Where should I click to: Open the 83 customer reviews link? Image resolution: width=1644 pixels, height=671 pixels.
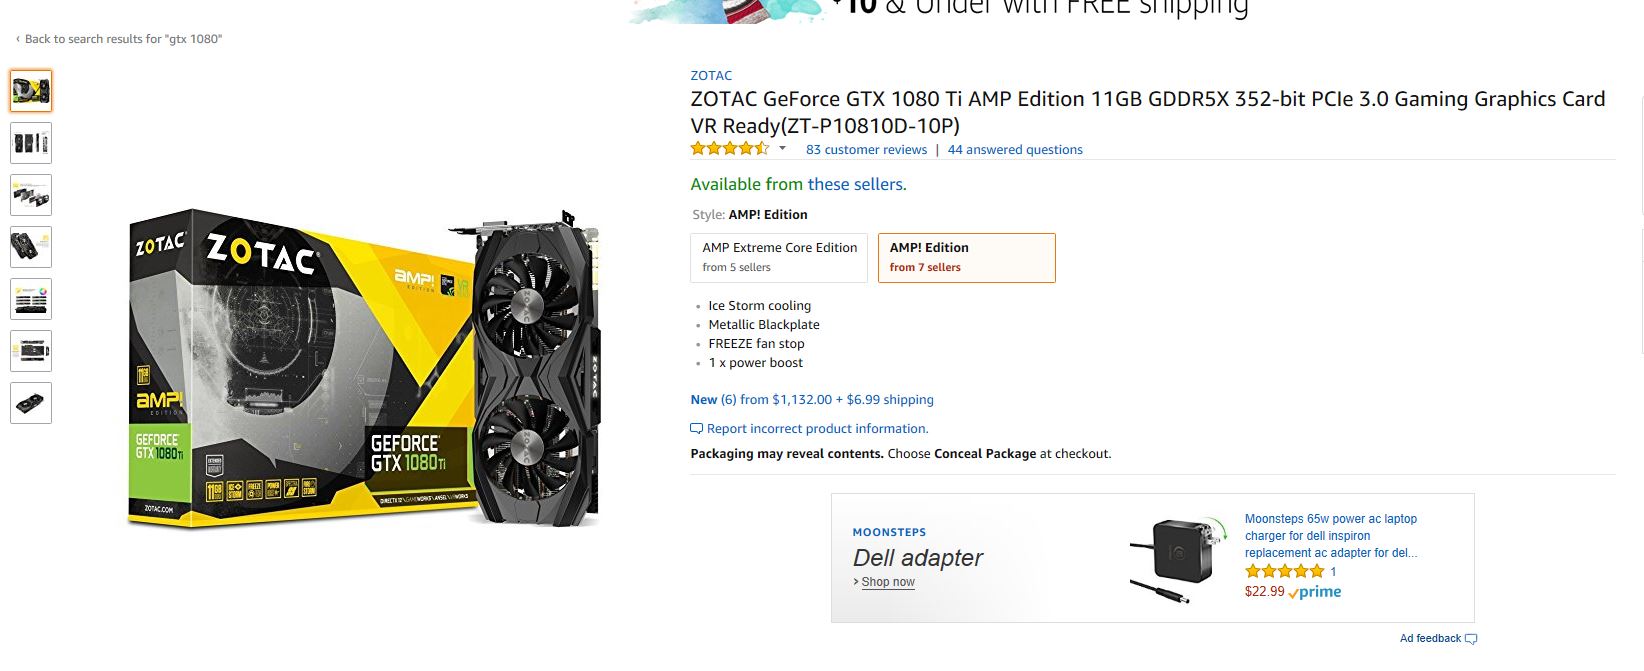point(866,150)
